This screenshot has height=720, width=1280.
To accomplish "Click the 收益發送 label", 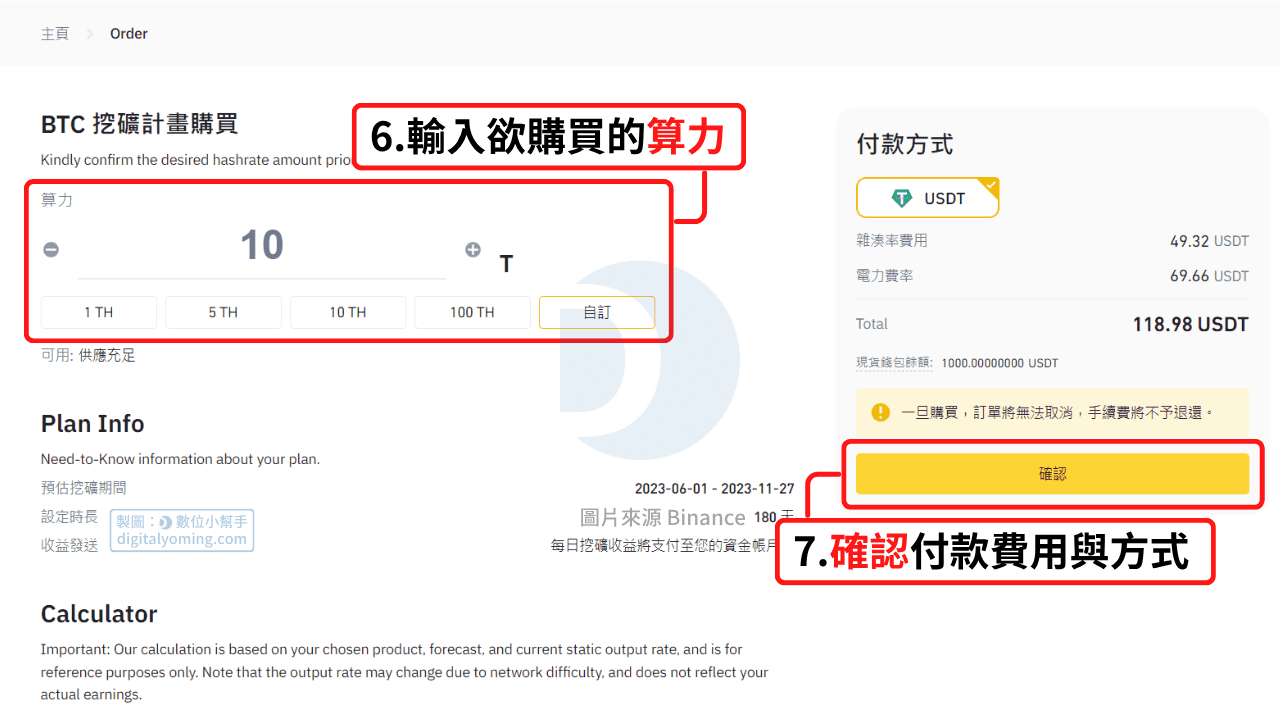I will click(x=70, y=546).
